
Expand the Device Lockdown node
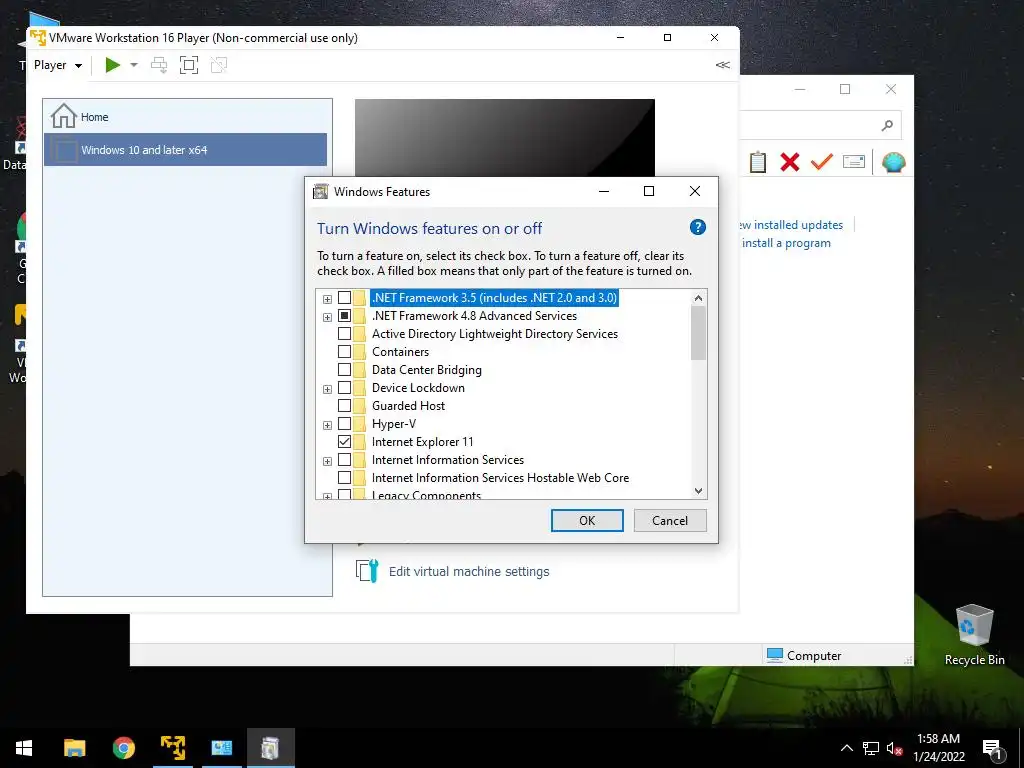(x=327, y=389)
